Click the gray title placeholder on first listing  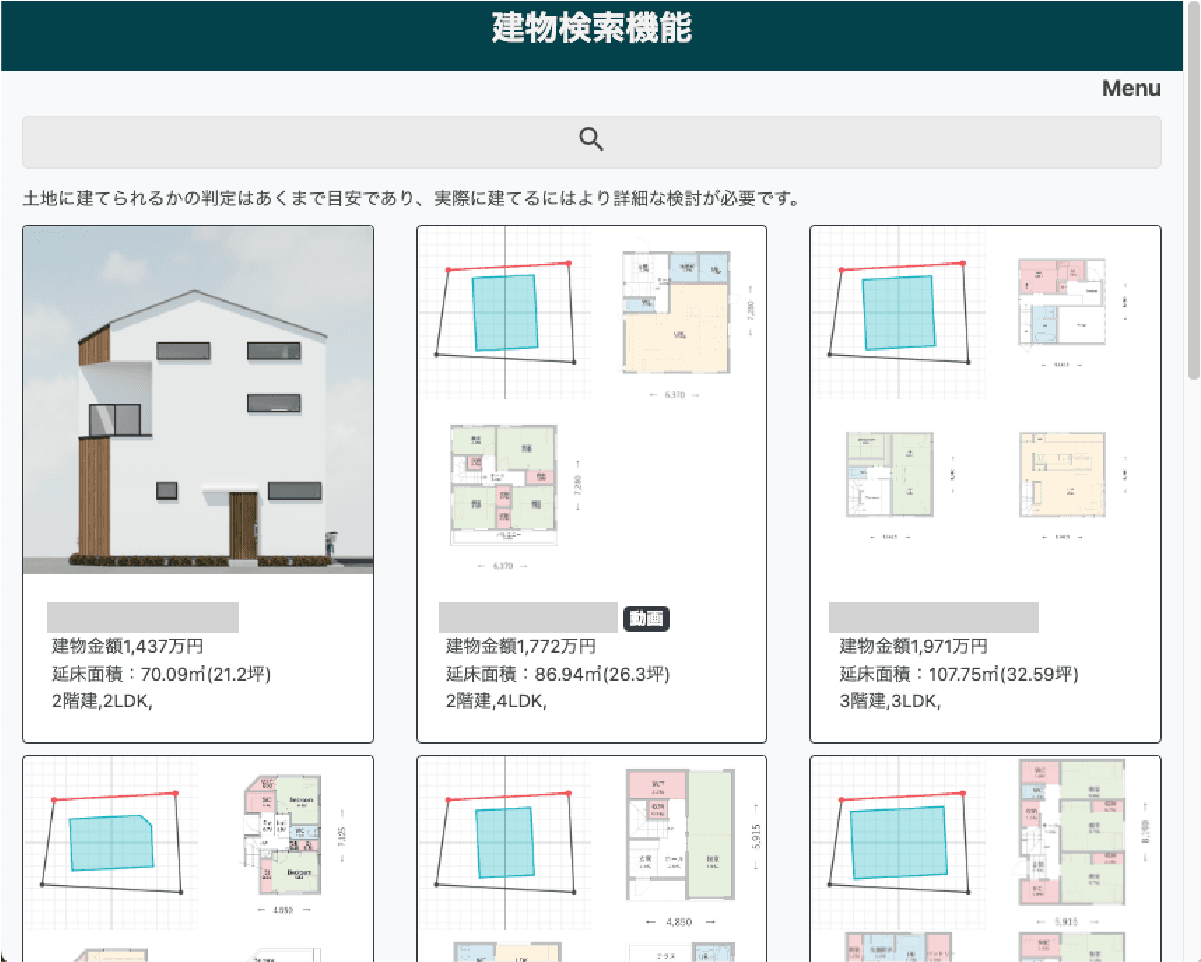click(142, 617)
